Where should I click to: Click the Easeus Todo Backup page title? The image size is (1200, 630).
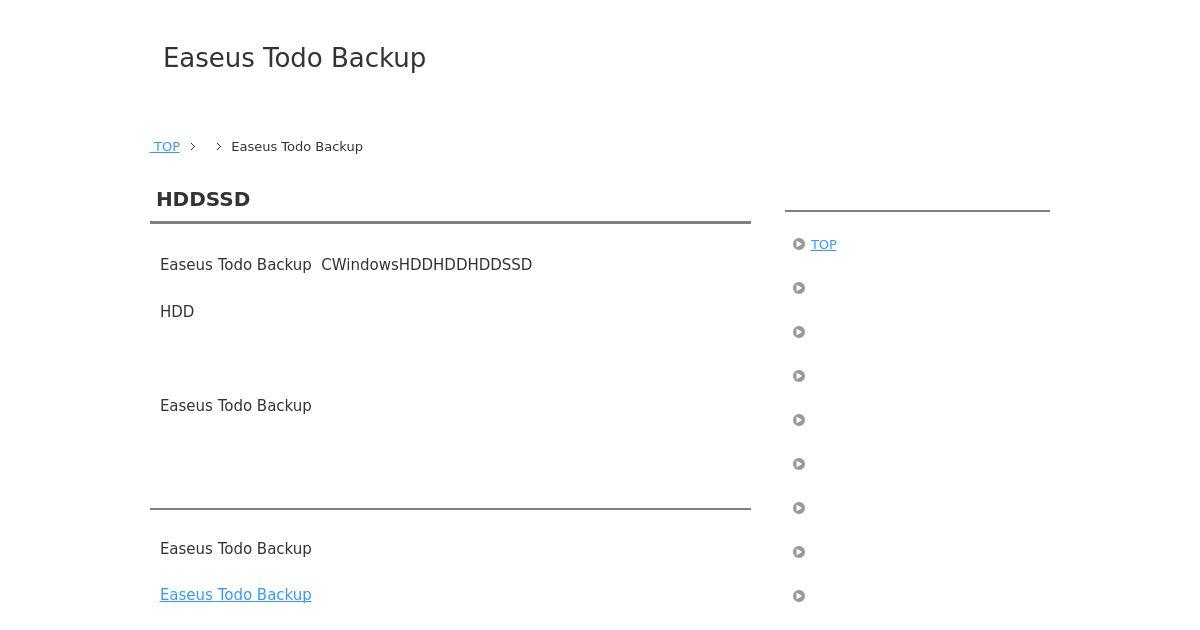point(294,58)
